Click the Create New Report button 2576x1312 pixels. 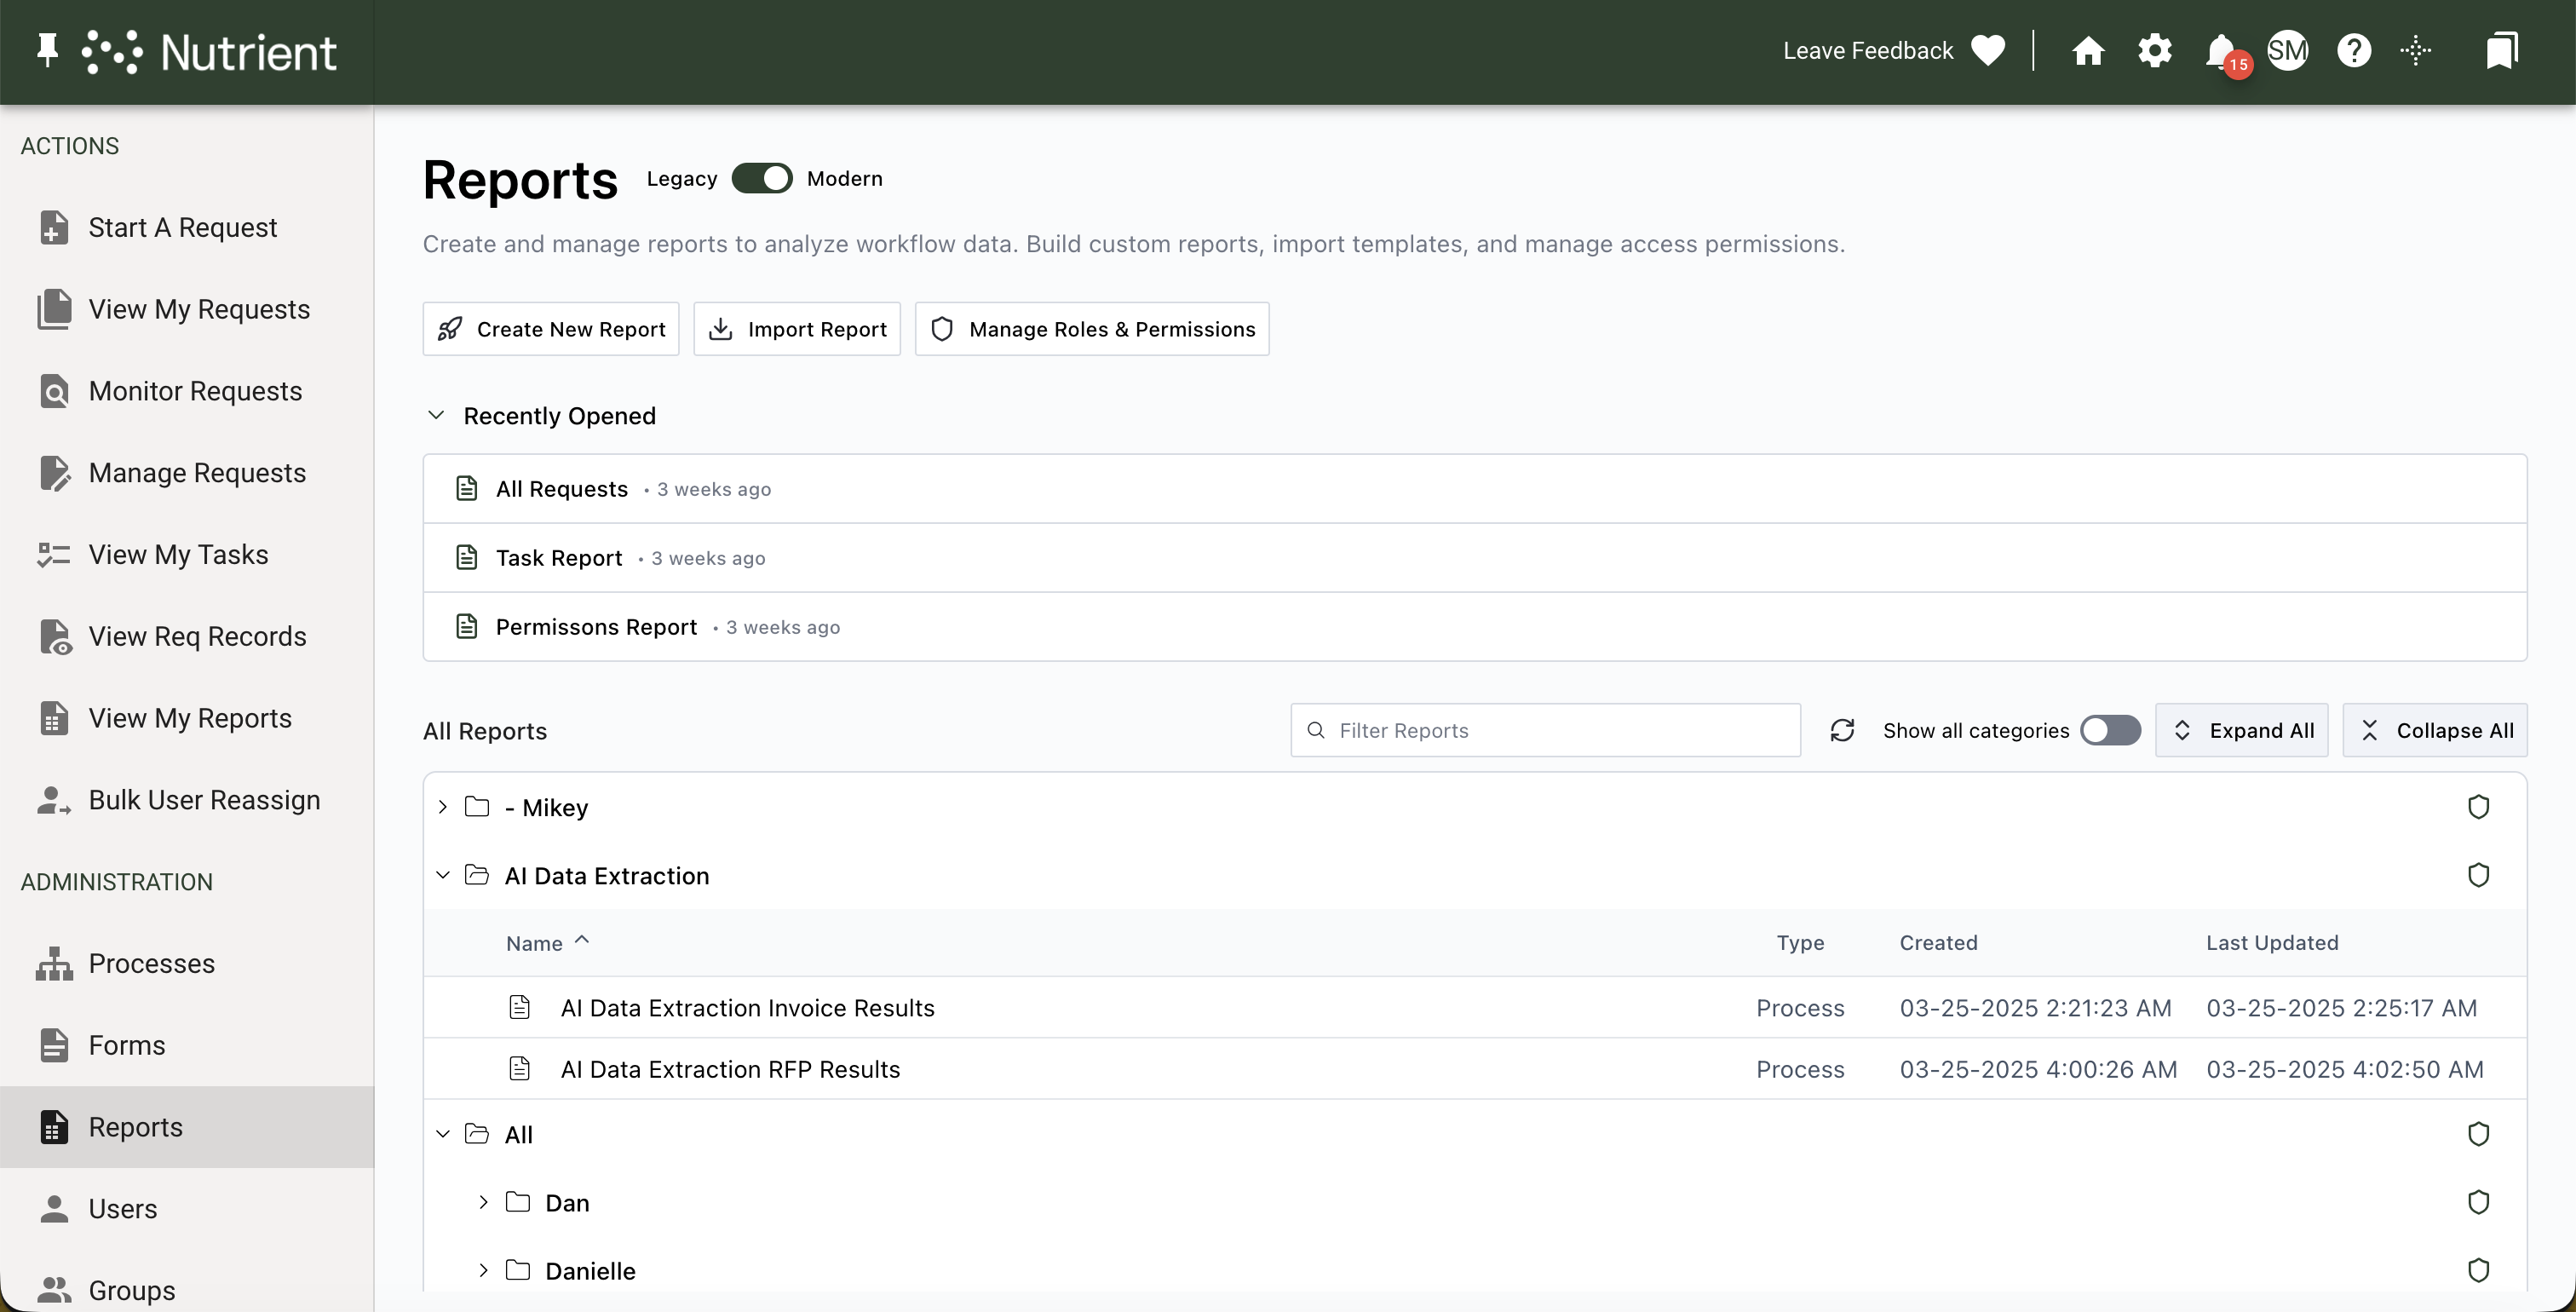[550, 328]
